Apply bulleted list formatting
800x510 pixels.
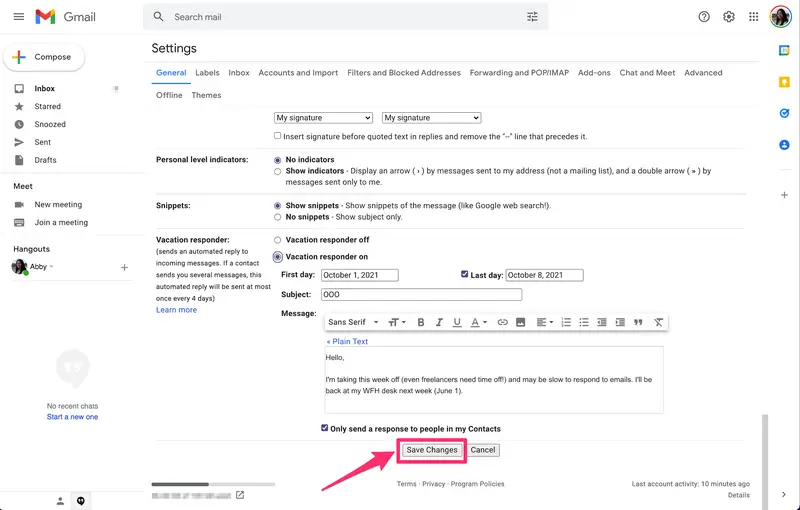[584, 322]
